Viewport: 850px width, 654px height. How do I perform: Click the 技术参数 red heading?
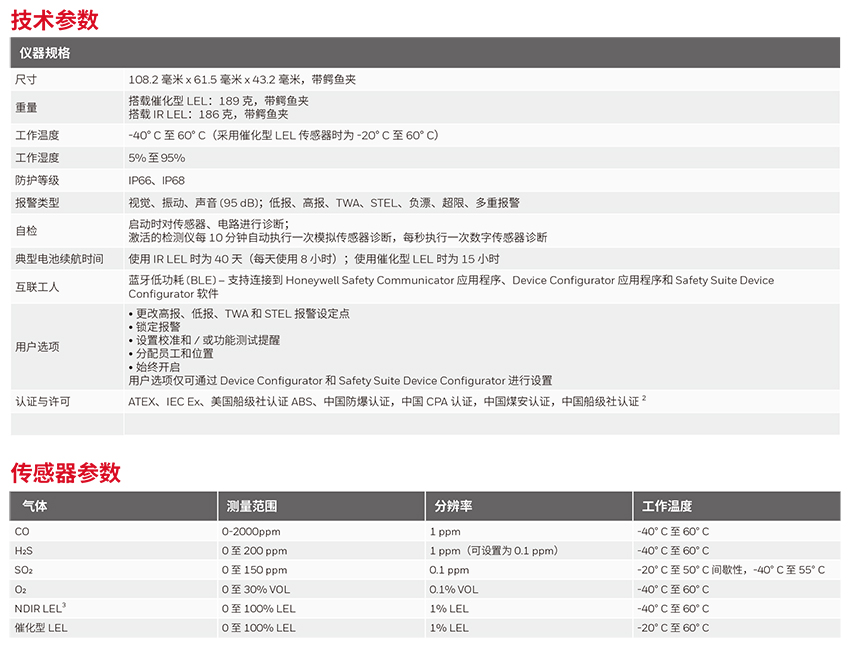[x=55, y=19]
